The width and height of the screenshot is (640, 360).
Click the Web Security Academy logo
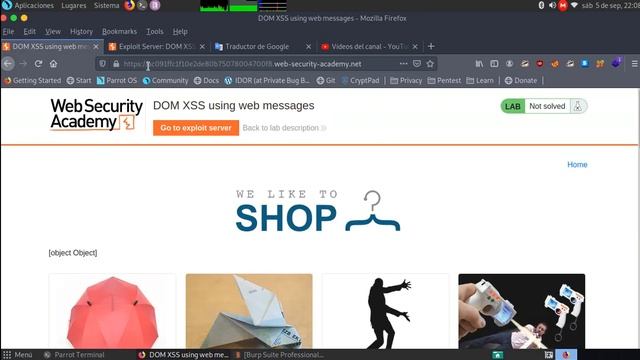coord(96,114)
